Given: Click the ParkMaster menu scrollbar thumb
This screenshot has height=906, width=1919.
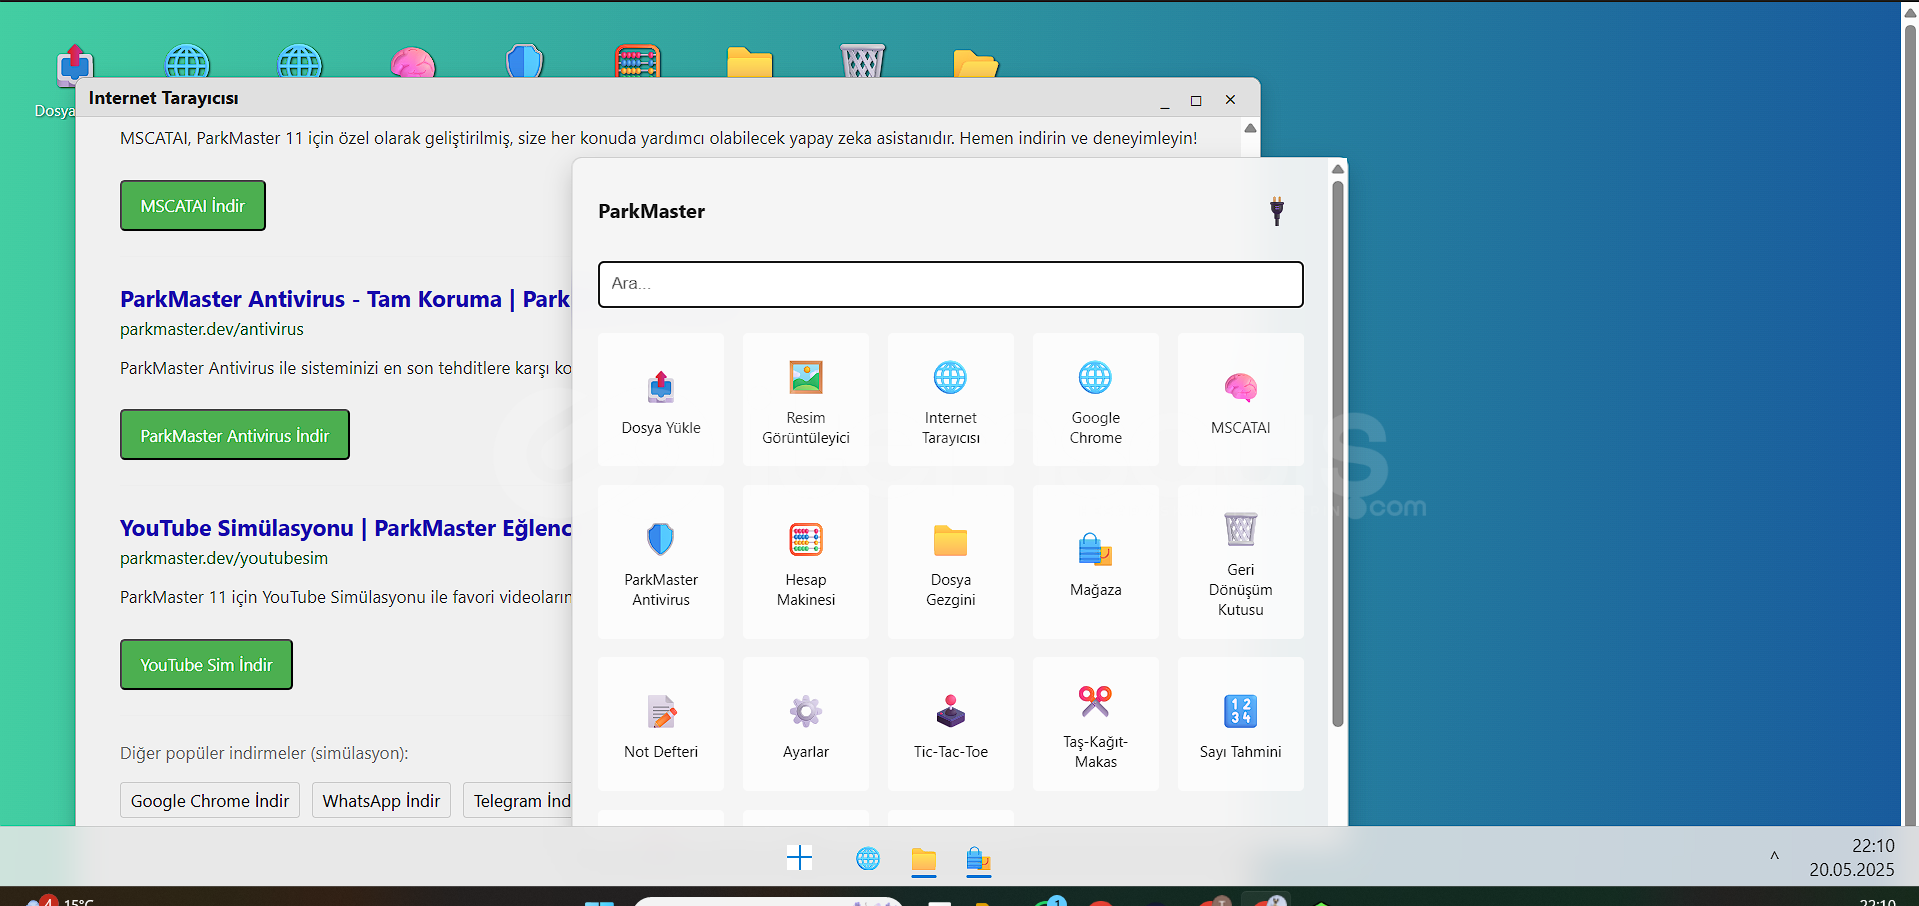Looking at the screenshot, I should pos(1338,453).
